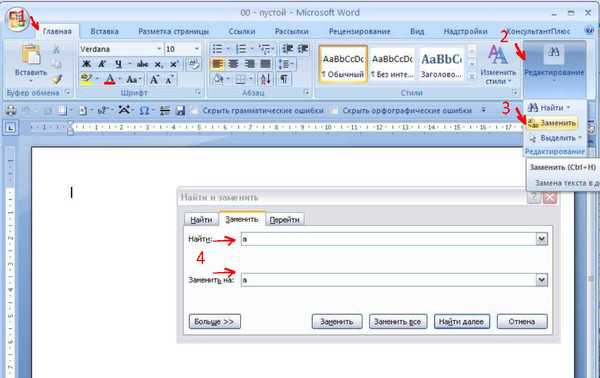
Task: Justify text with the justify alignment icon
Action: coord(266,64)
